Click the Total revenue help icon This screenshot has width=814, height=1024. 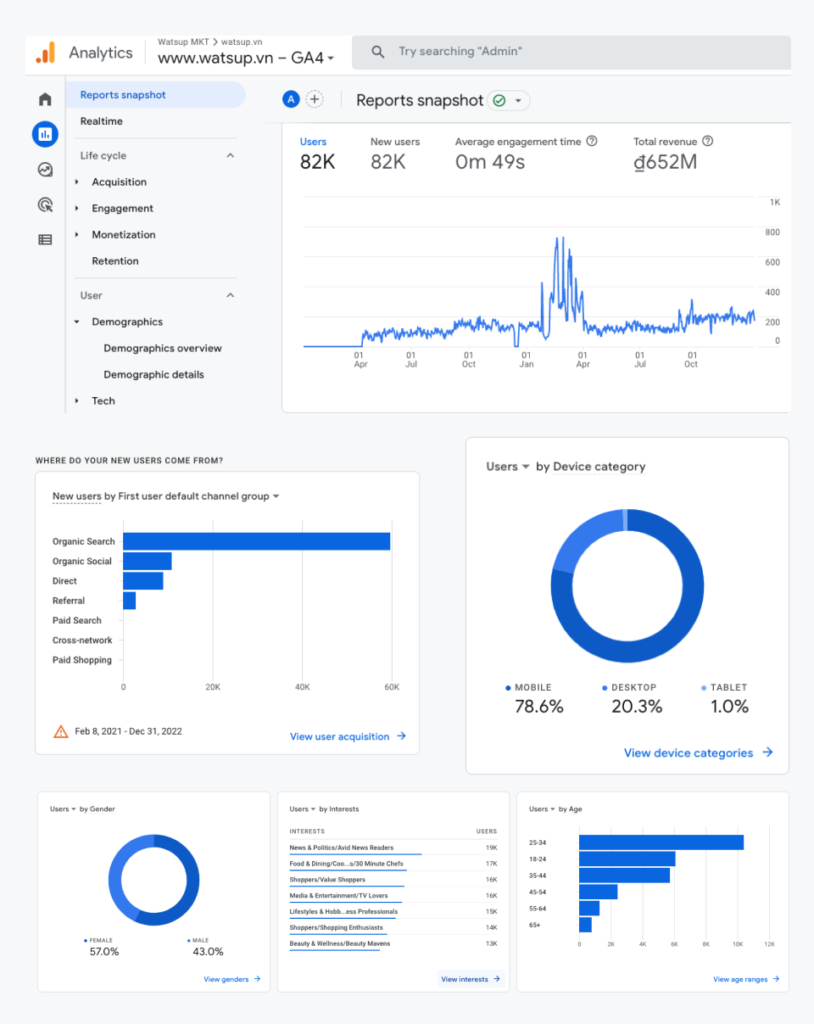(708, 142)
